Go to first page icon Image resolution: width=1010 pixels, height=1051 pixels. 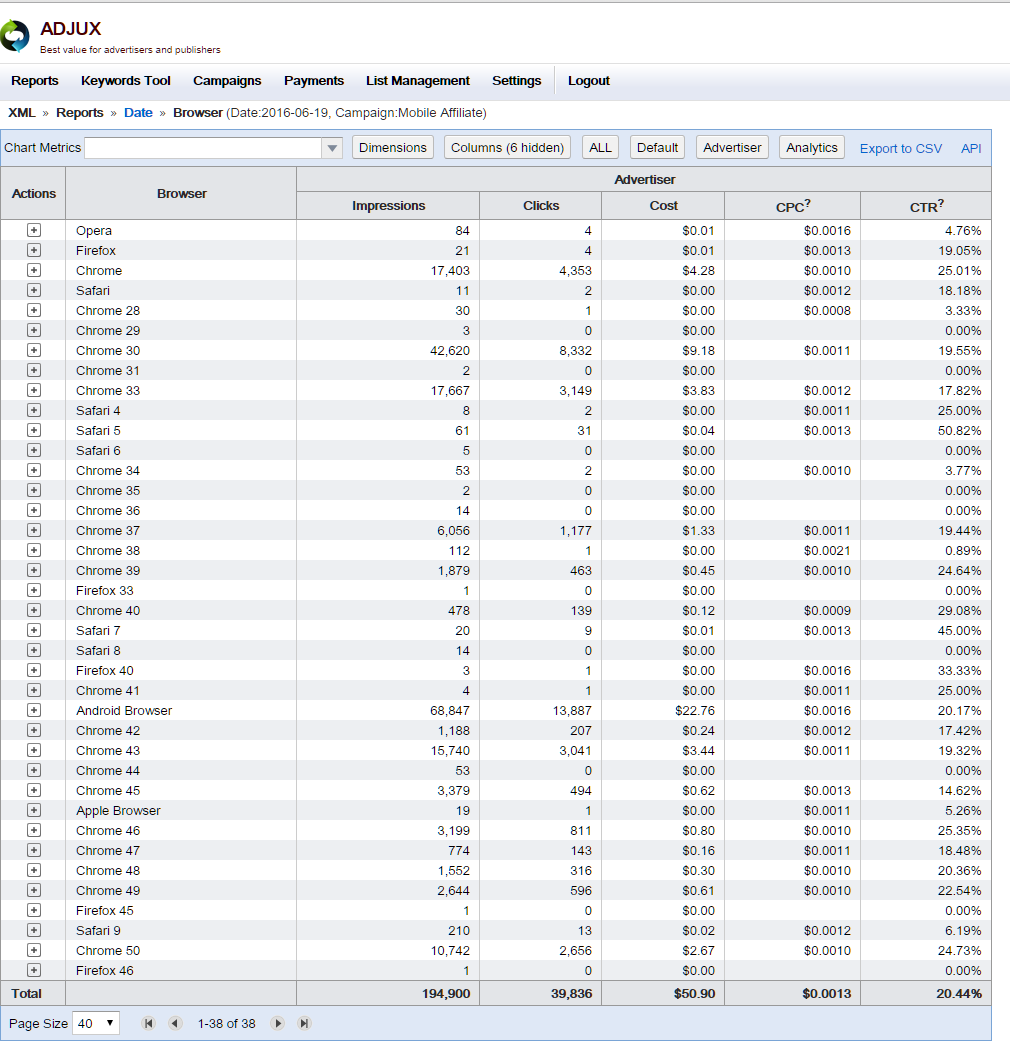coord(149,1023)
